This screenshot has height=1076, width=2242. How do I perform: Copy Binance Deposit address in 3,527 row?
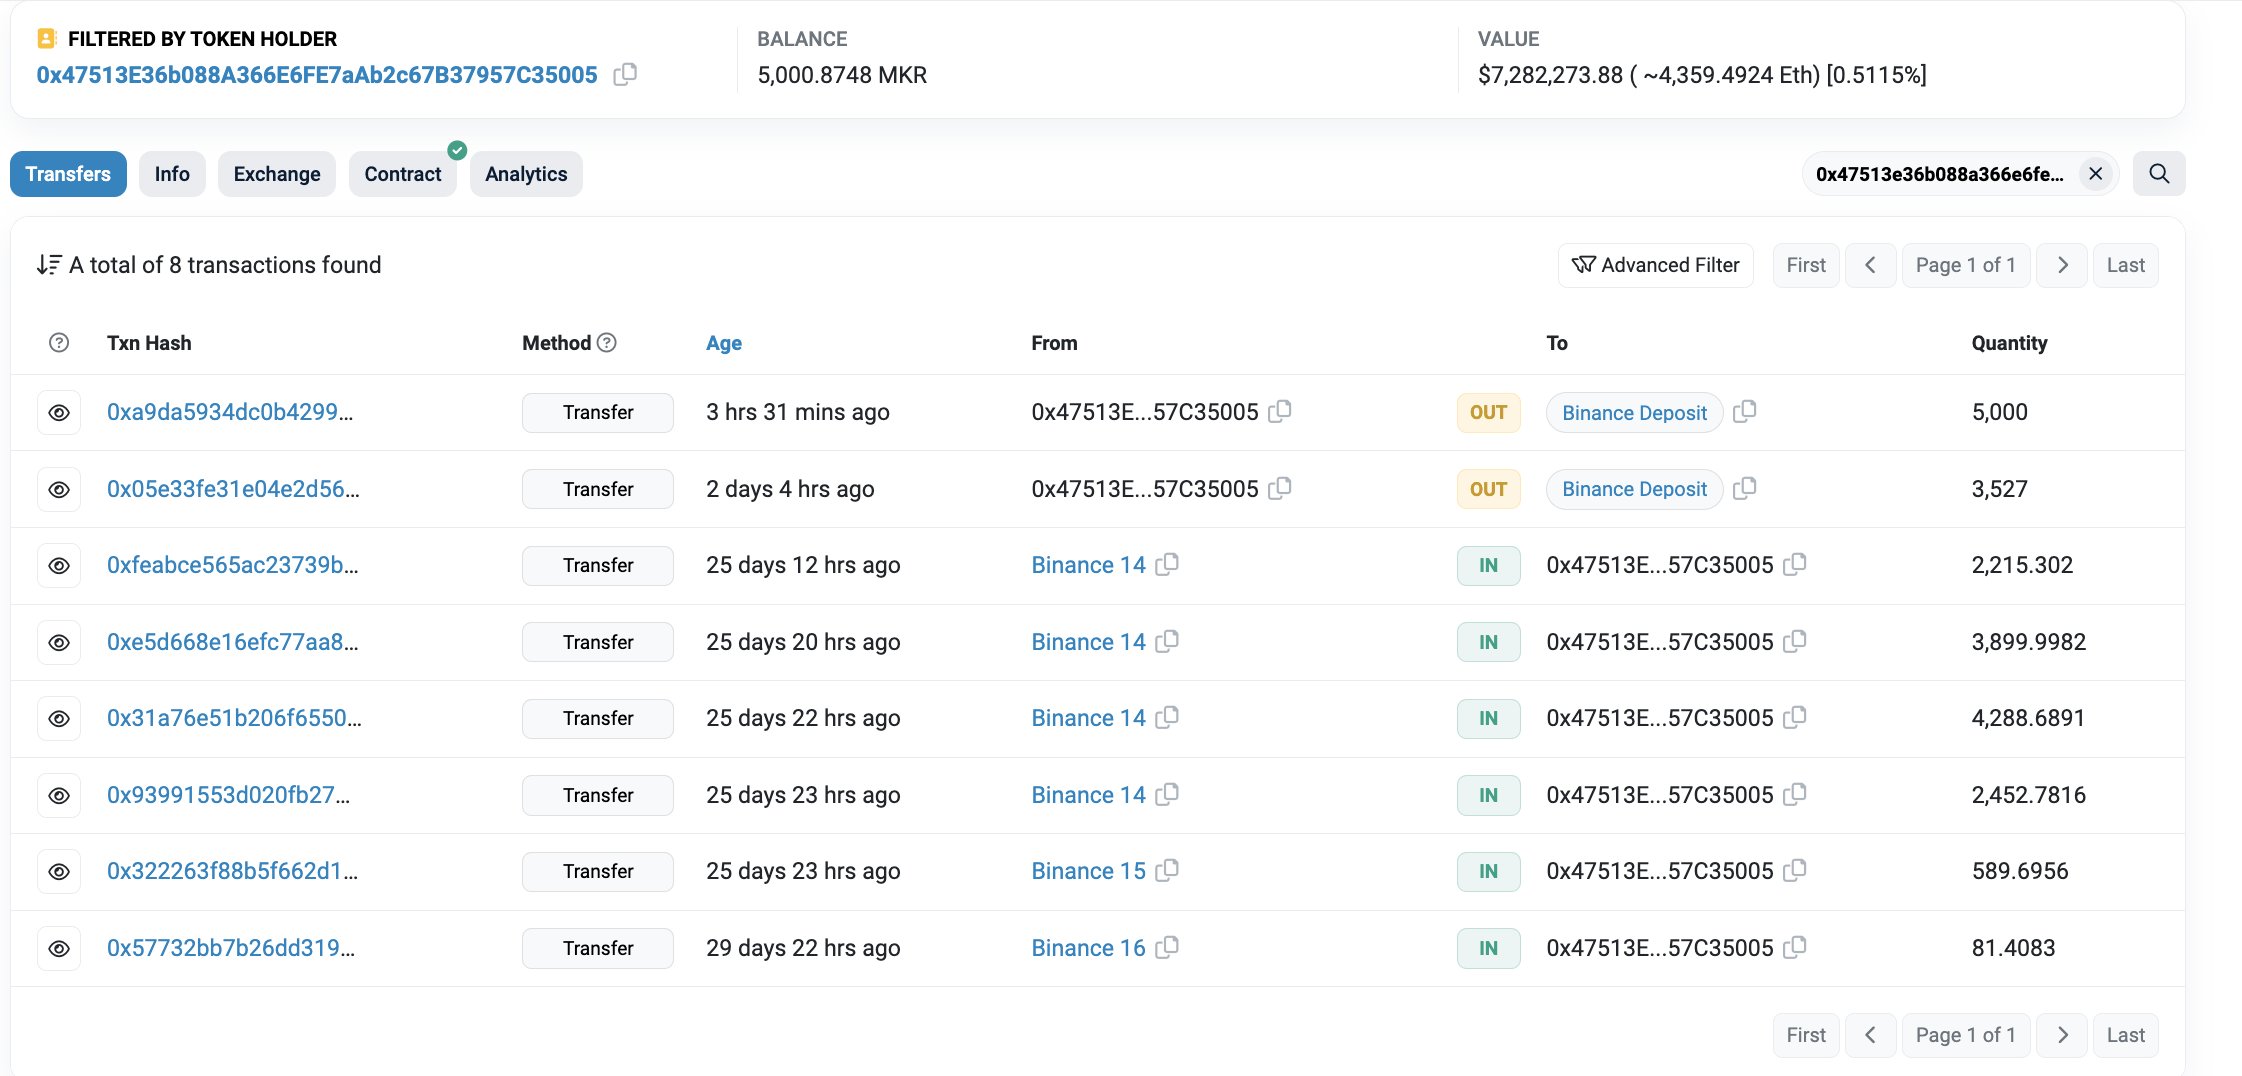pos(1745,489)
